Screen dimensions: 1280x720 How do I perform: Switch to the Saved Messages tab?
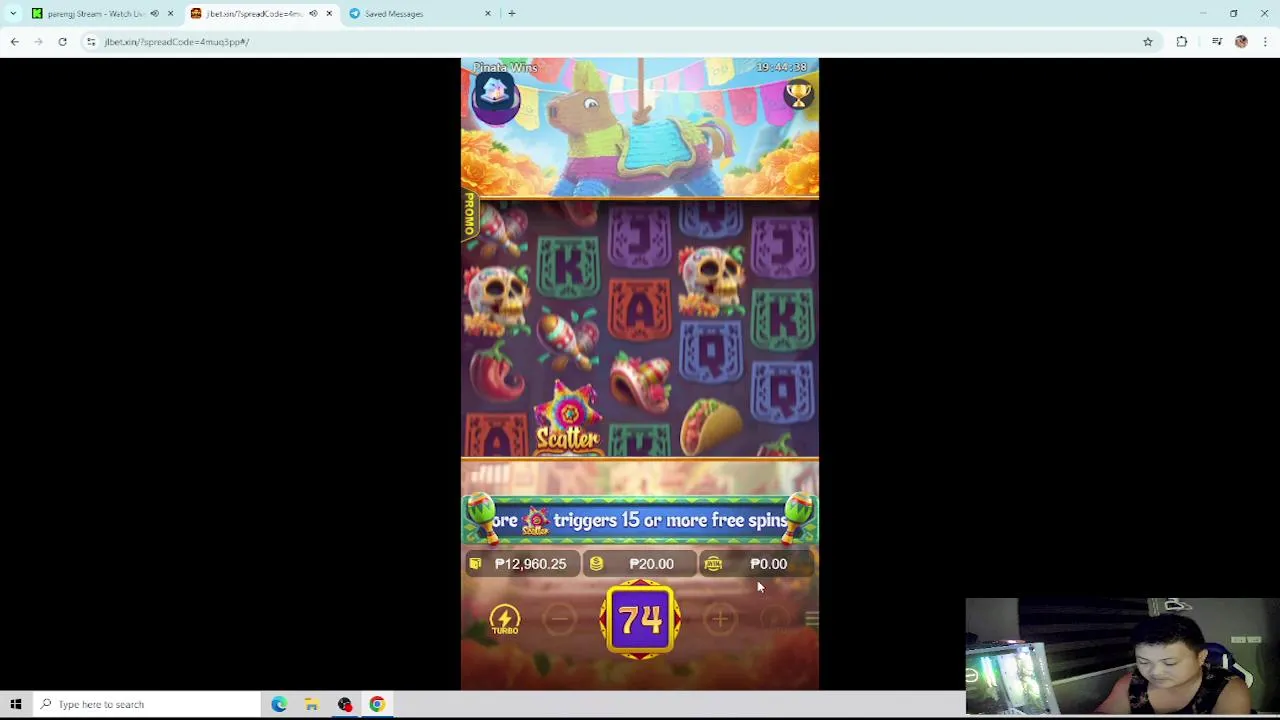coord(394,14)
